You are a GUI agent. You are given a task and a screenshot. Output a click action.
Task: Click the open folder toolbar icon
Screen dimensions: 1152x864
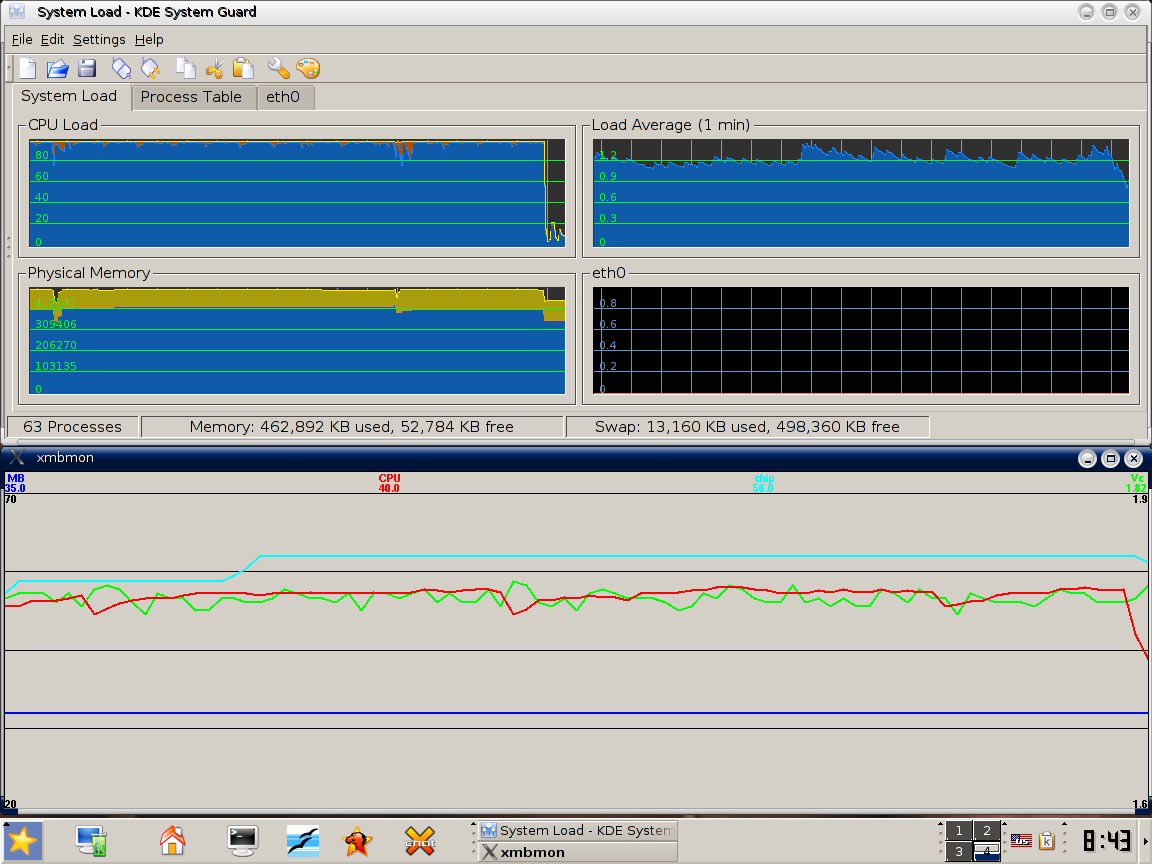(x=57, y=68)
